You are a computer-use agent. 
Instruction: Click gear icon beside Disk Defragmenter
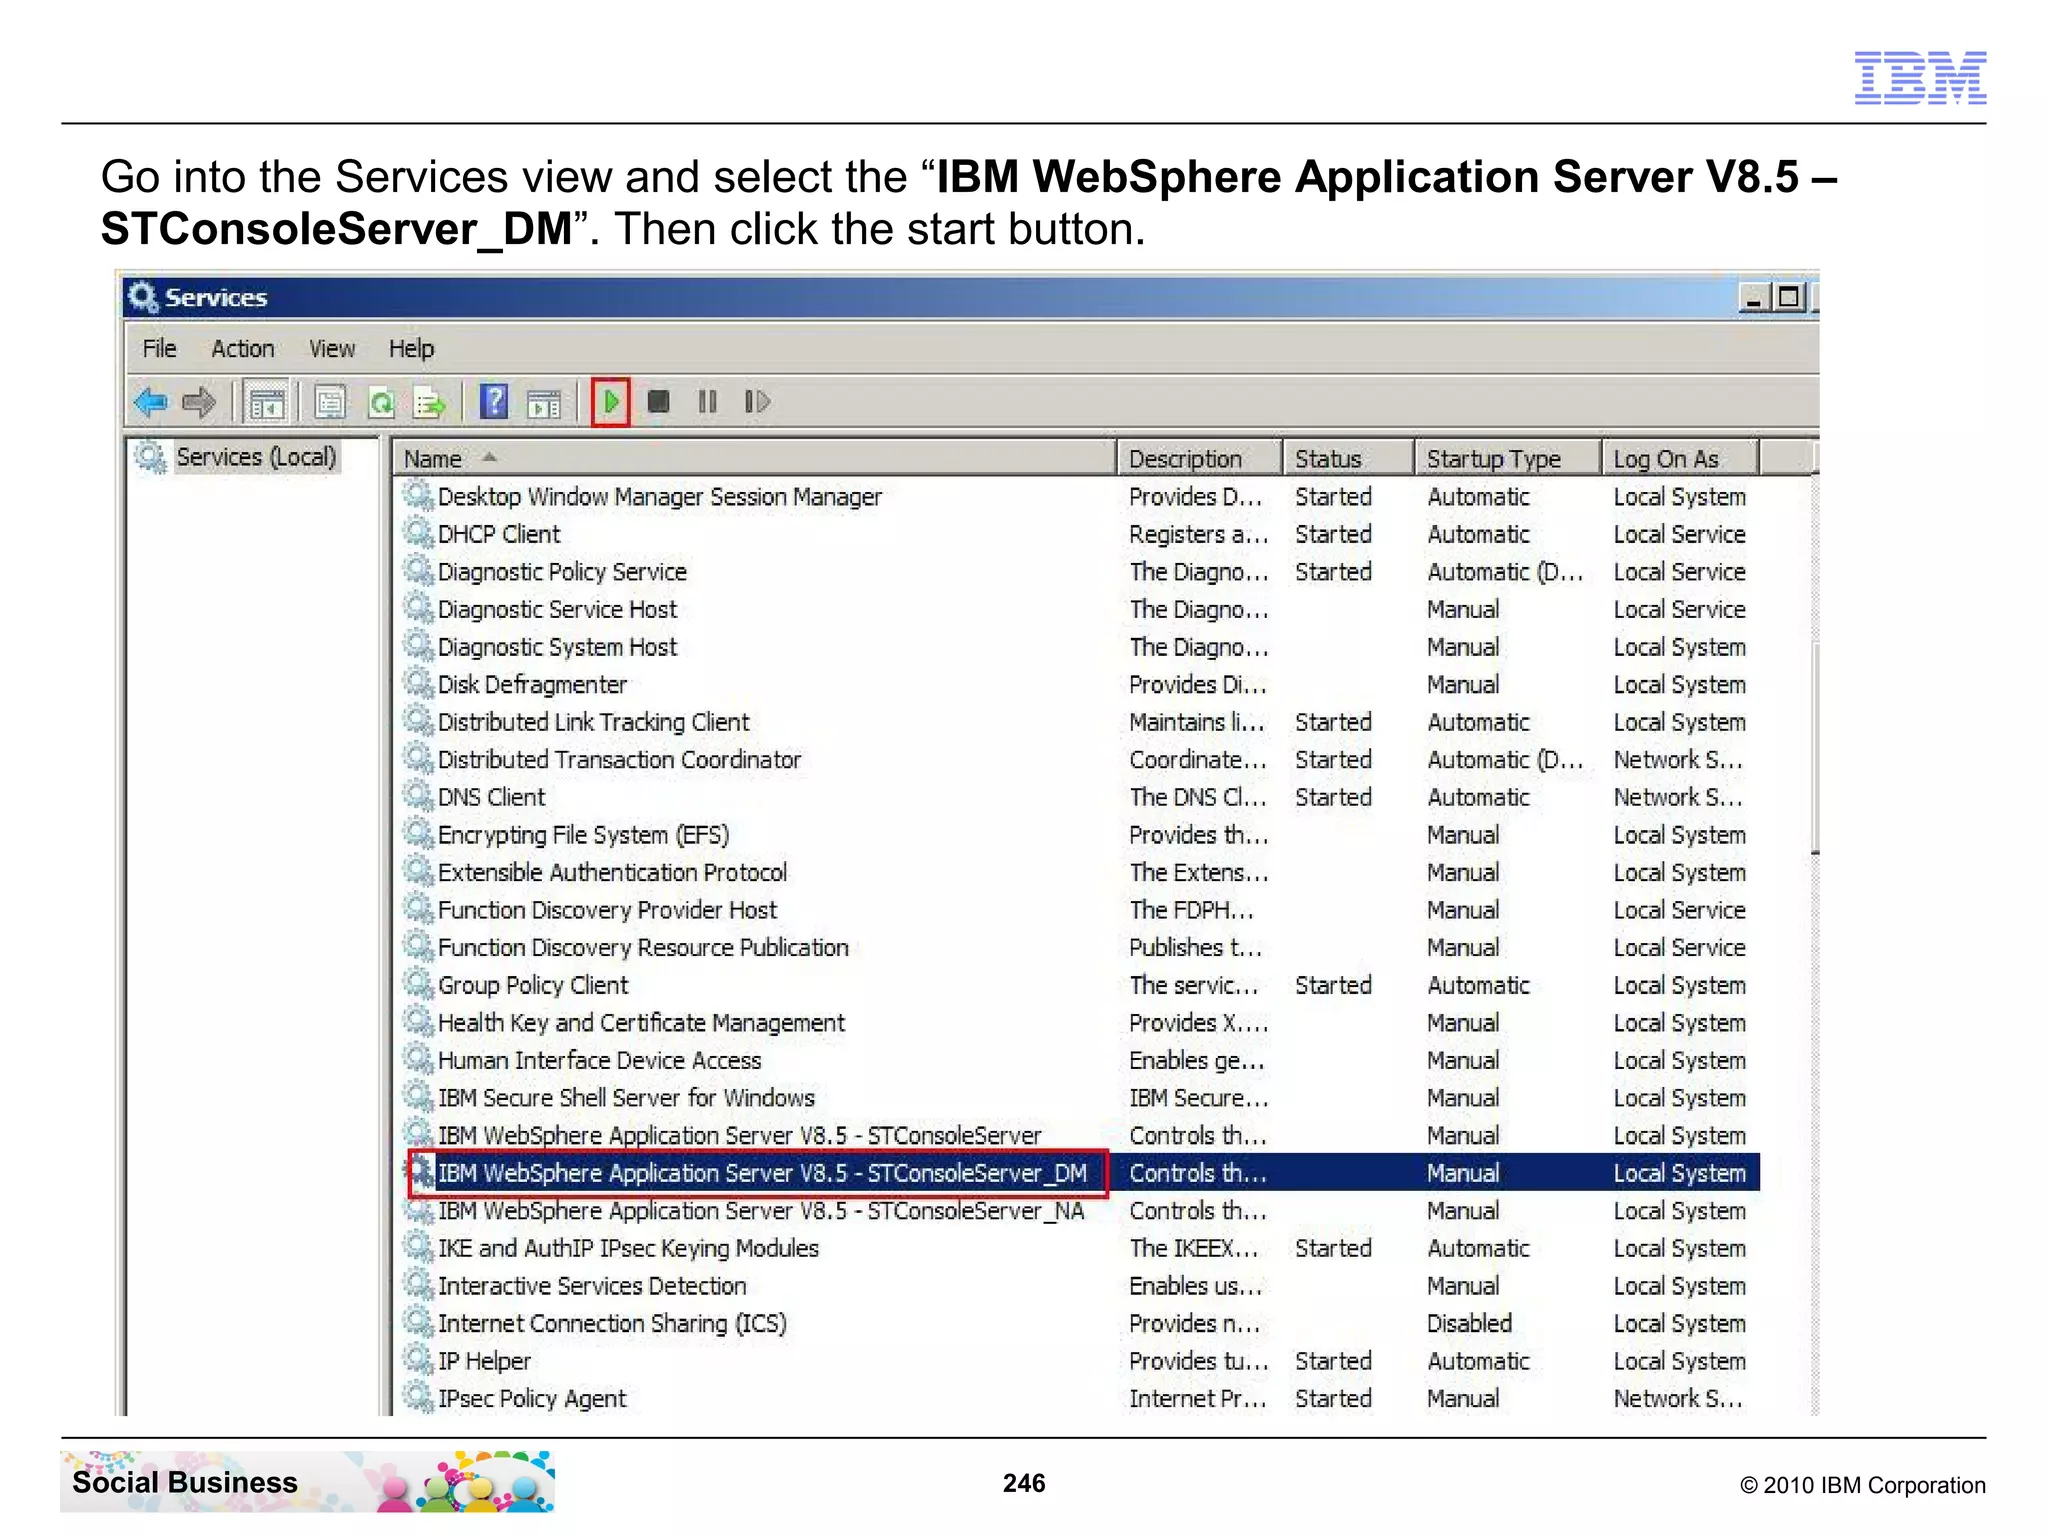click(x=418, y=683)
